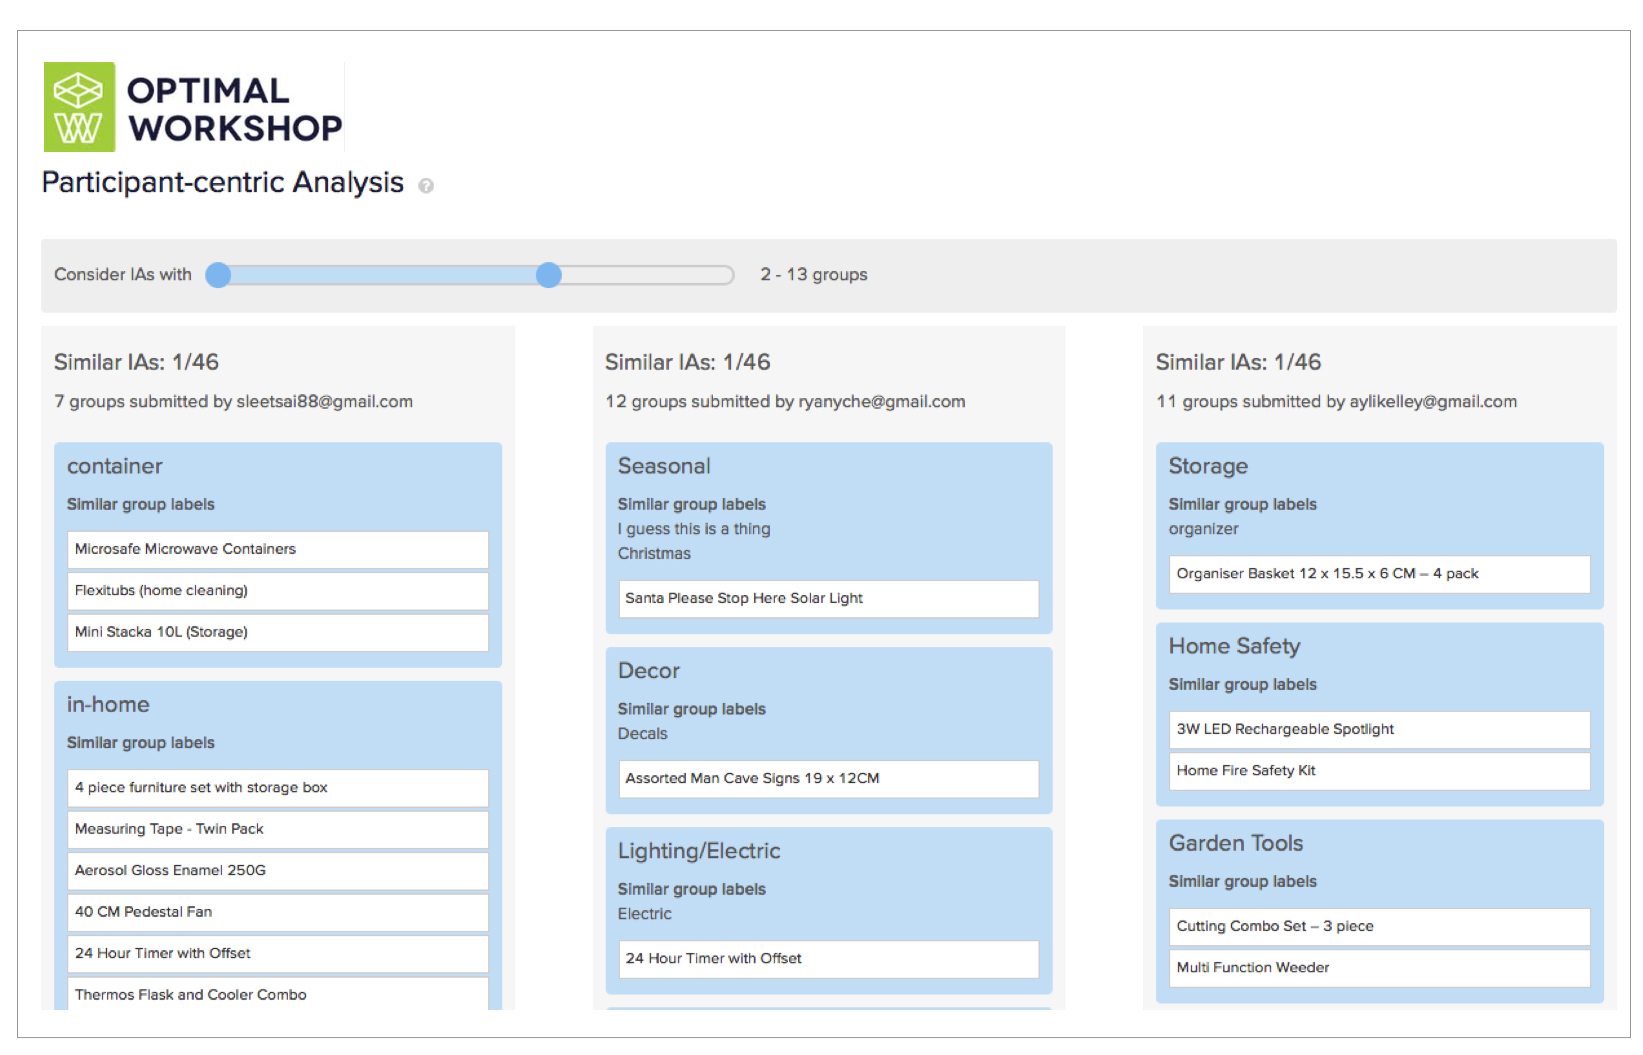Click '4 piece furniture set with storage box'
The height and width of the screenshot is (1055, 1643).
coord(278,788)
